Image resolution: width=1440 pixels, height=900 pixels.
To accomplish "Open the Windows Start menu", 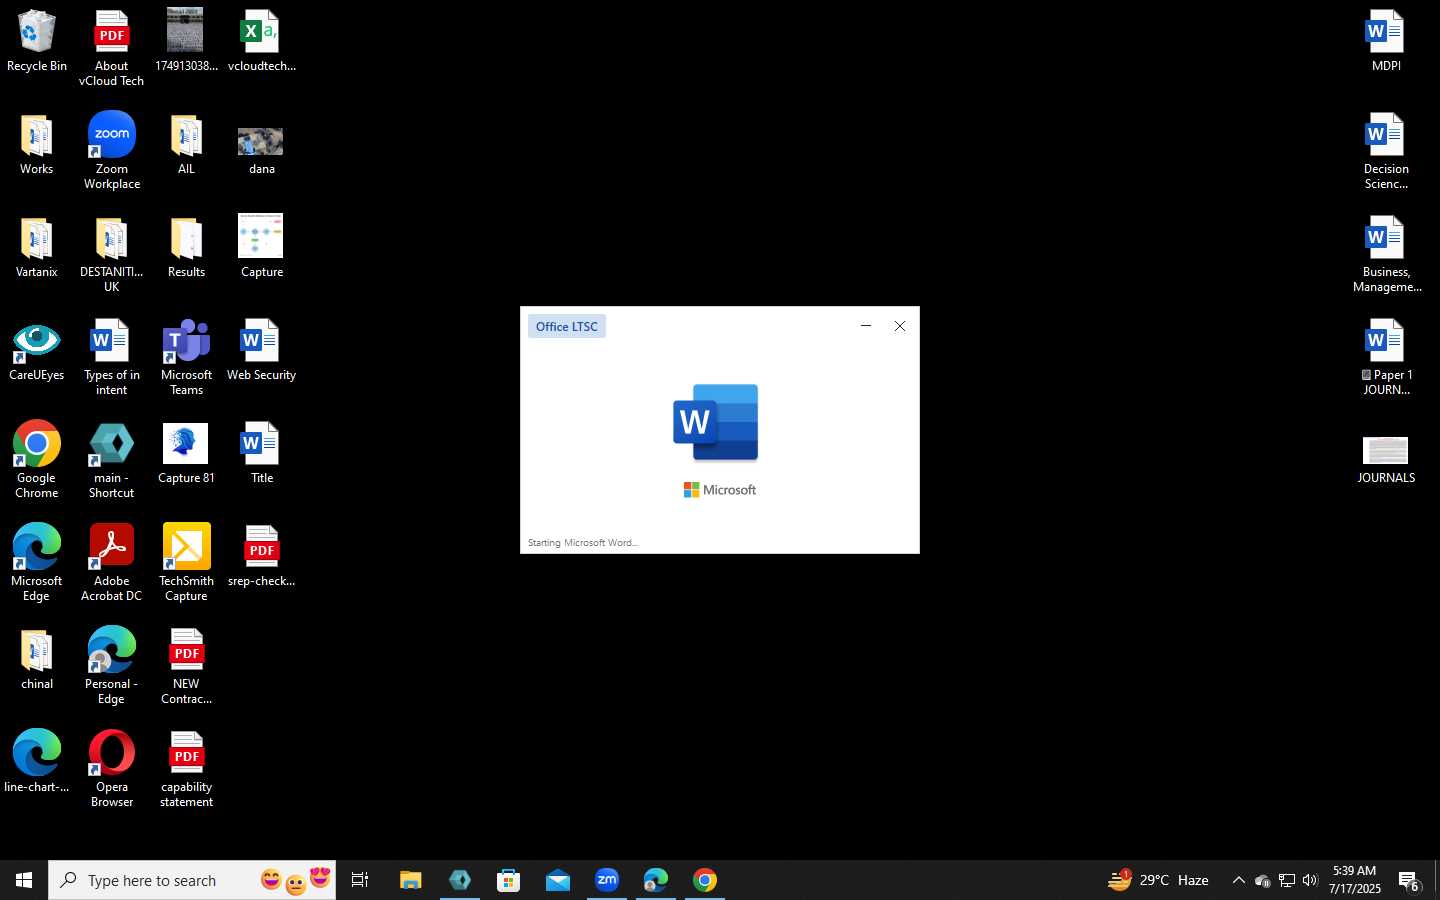I will (x=24, y=880).
